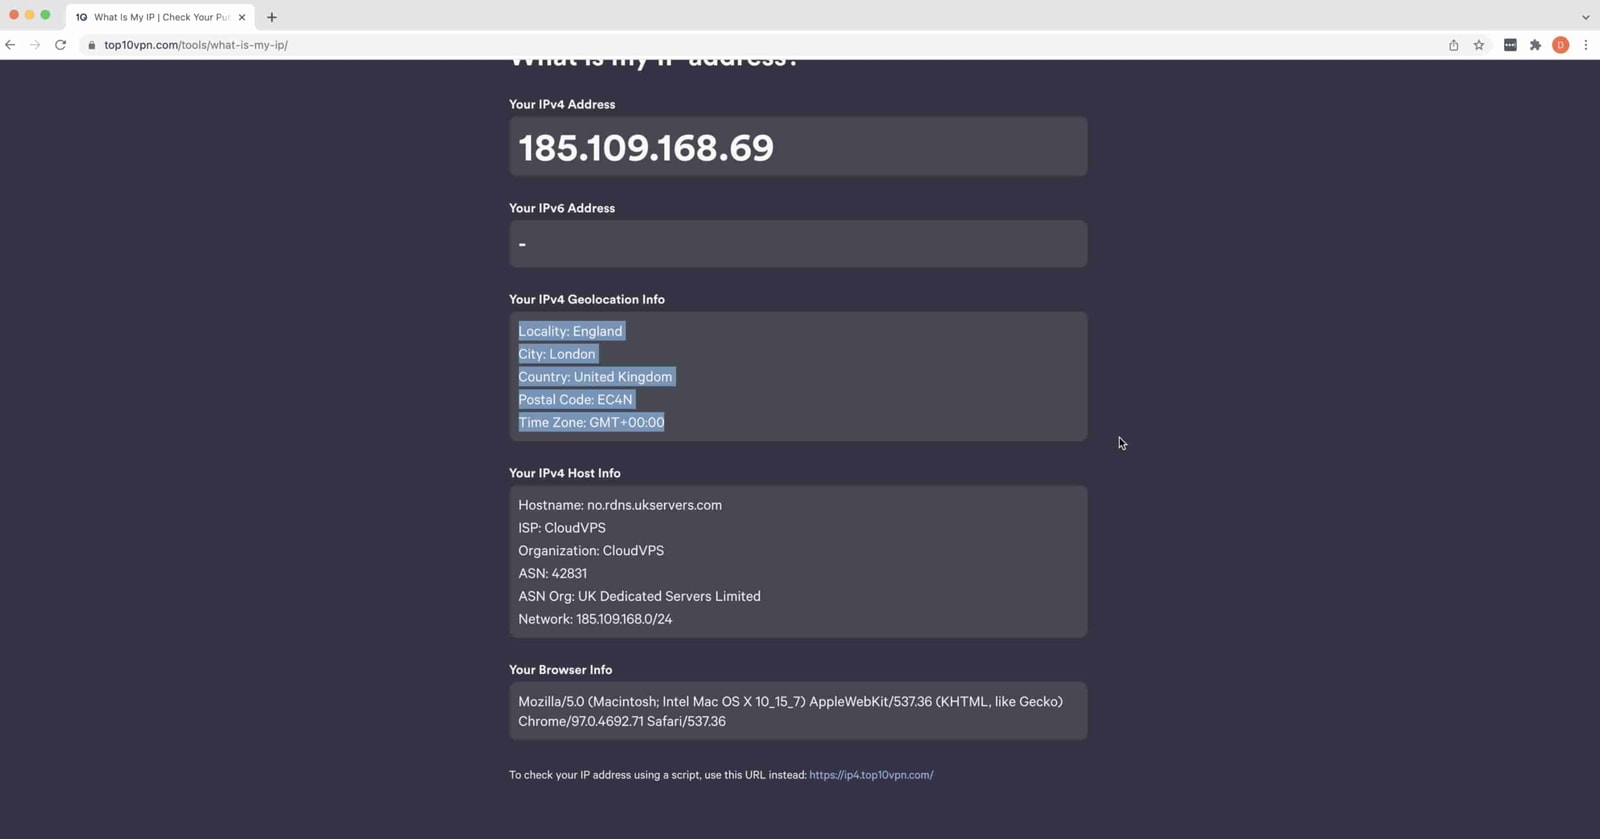Open the tab search chevron at top right
1600x839 pixels.
pos(1583,17)
